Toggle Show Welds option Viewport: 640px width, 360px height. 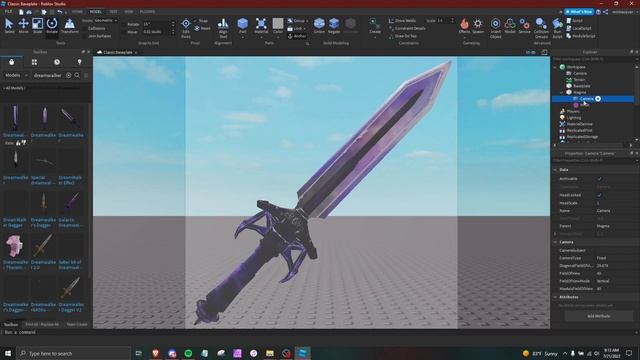402,20
